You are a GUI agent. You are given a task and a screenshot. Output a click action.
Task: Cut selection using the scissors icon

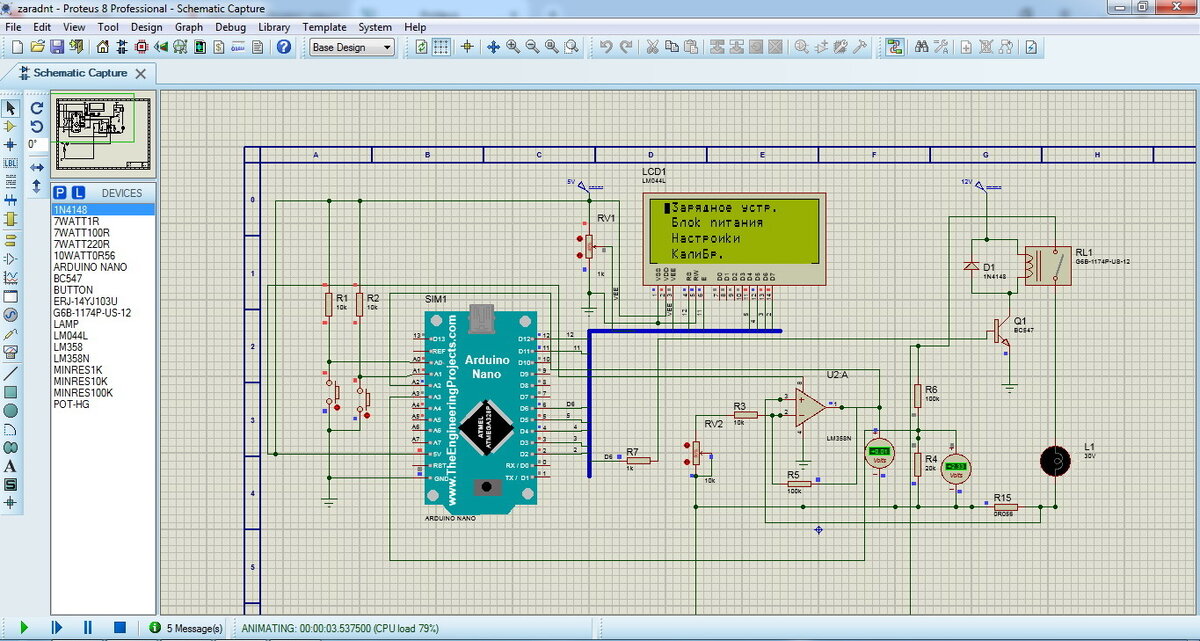652,47
